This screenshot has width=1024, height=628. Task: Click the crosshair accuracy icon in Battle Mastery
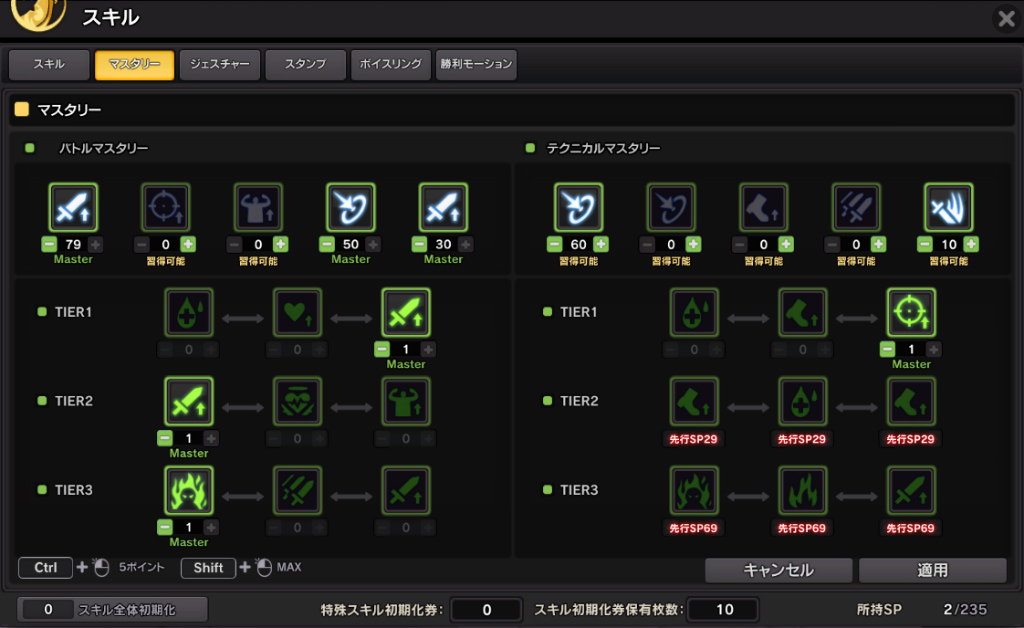point(166,208)
